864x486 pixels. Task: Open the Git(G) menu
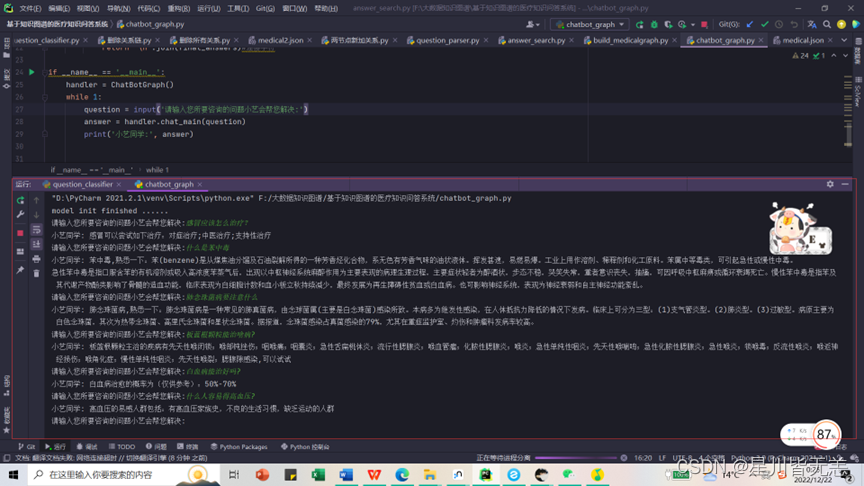265,8
